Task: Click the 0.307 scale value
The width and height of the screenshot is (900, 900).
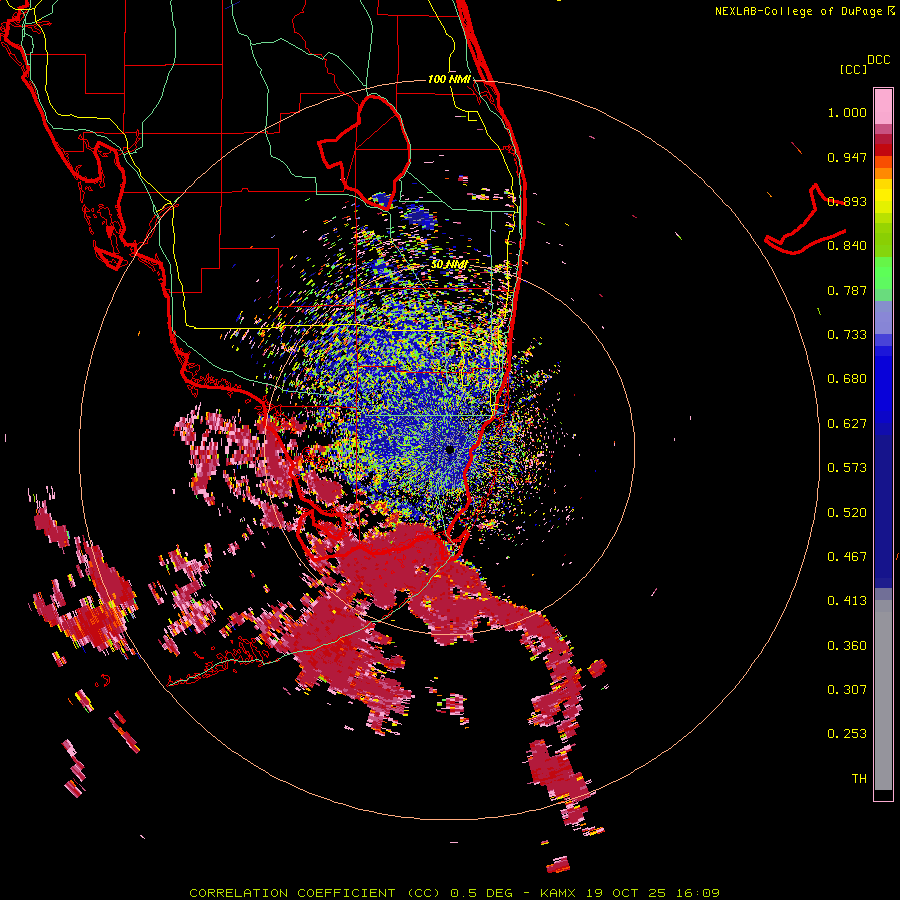Action: [847, 689]
